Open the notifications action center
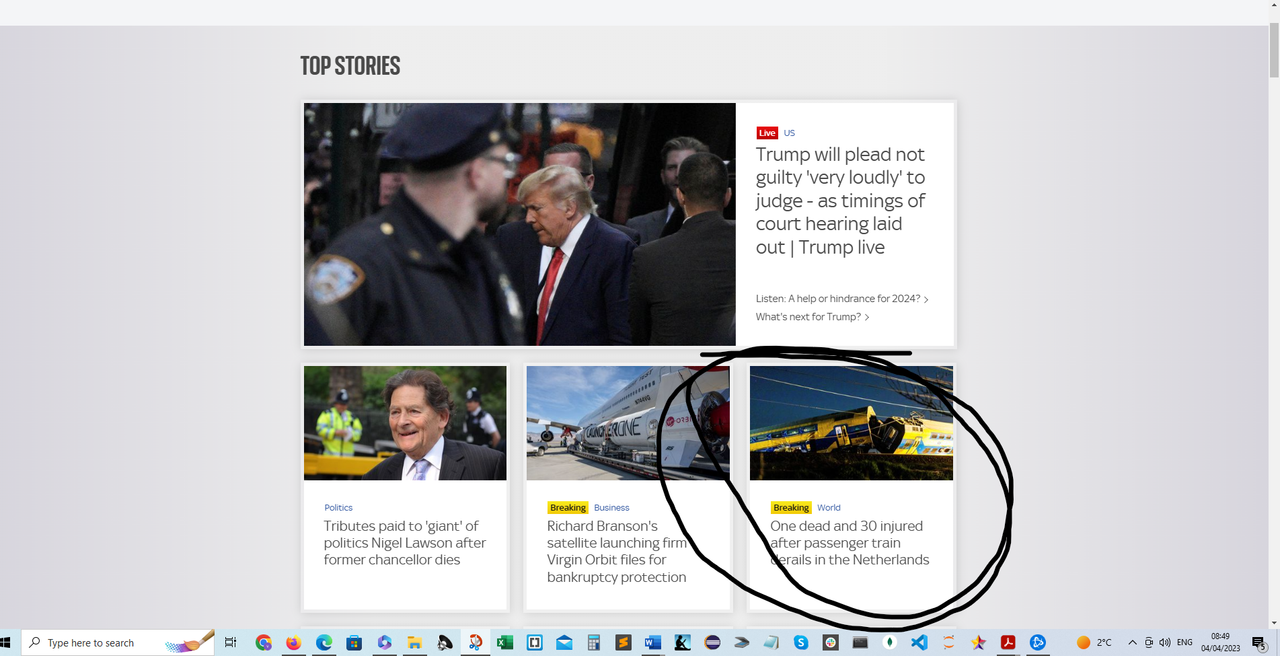 1260,643
